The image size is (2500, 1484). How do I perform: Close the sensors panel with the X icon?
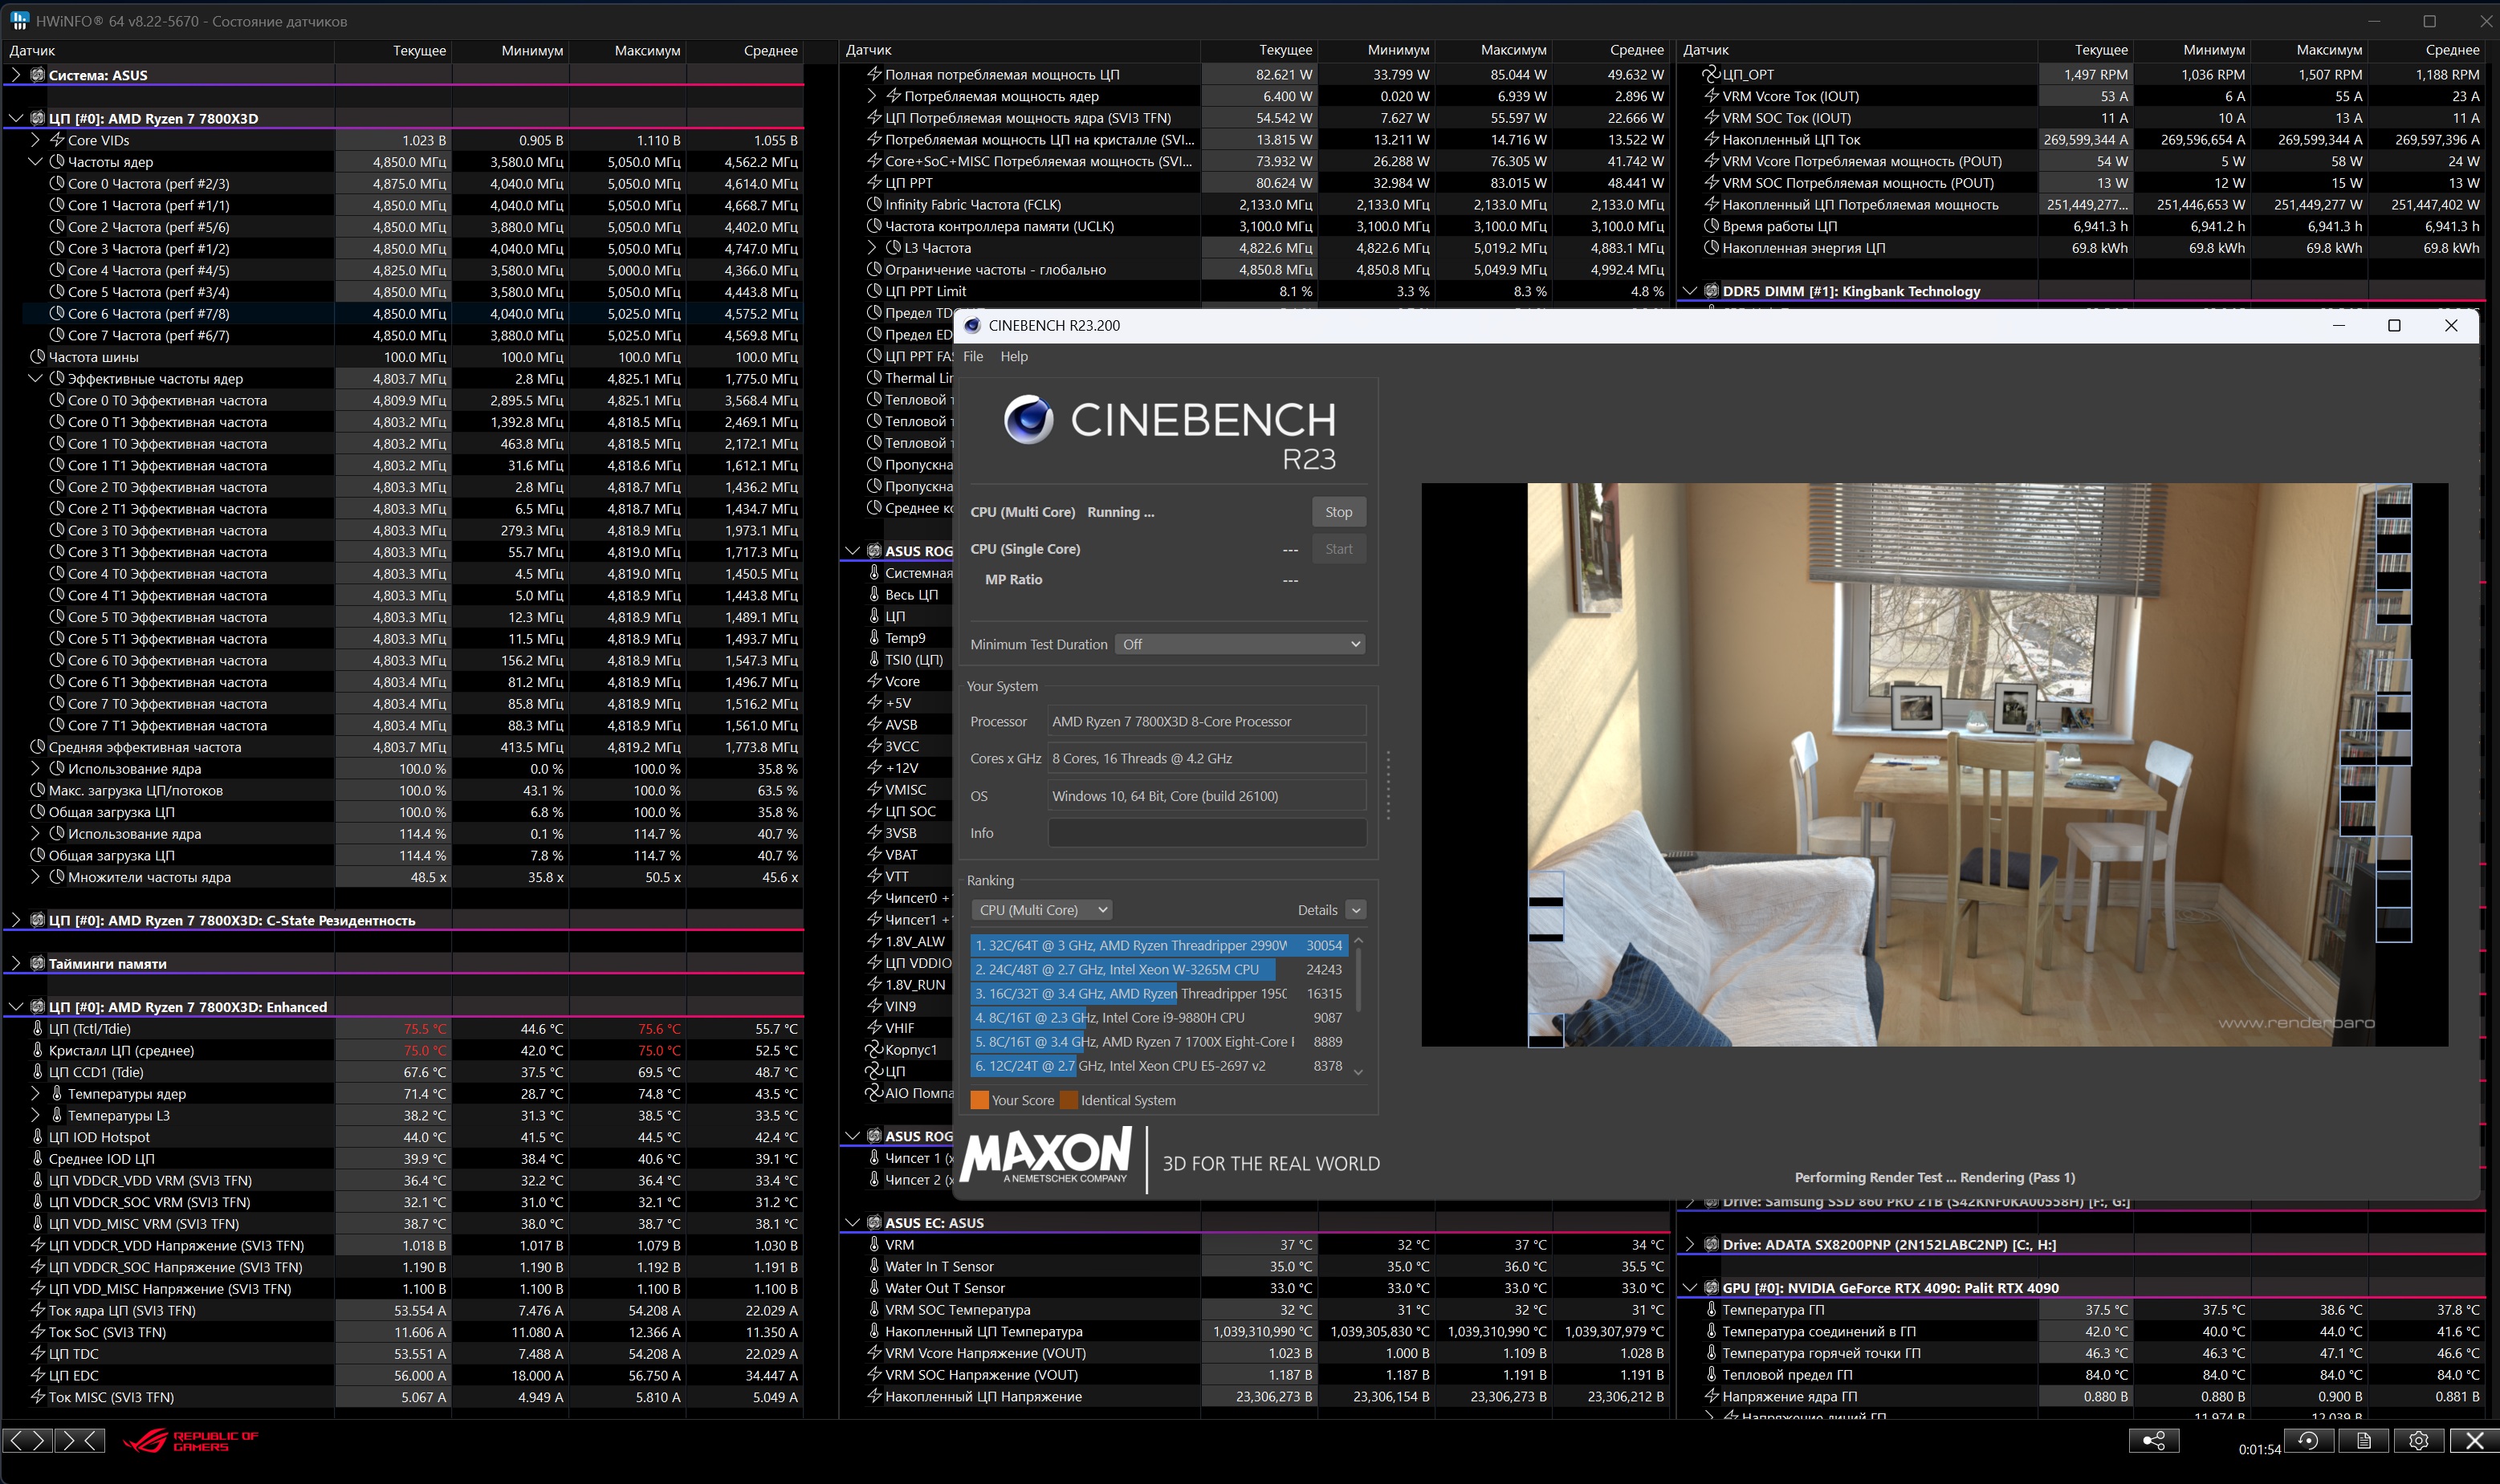(x=2474, y=1440)
